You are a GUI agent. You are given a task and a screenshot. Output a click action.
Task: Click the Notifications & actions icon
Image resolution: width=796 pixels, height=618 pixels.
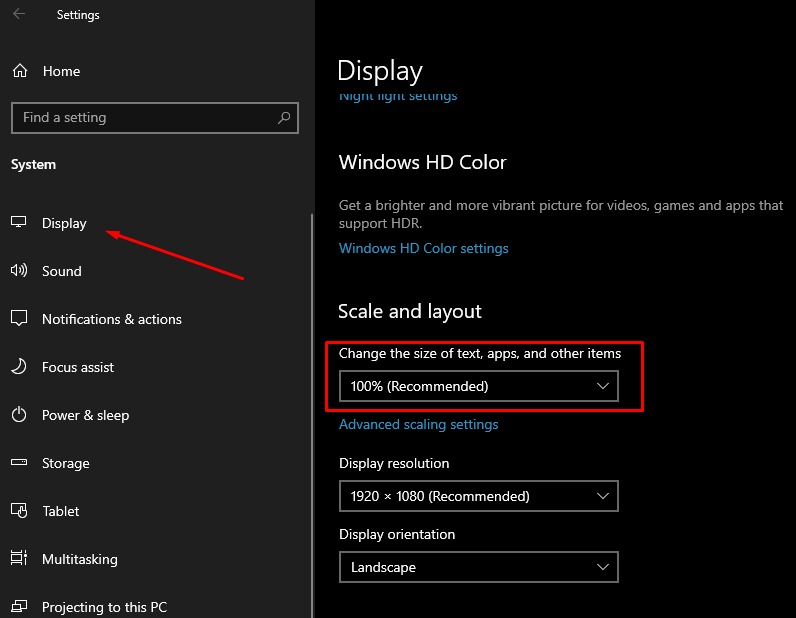[19, 318]
